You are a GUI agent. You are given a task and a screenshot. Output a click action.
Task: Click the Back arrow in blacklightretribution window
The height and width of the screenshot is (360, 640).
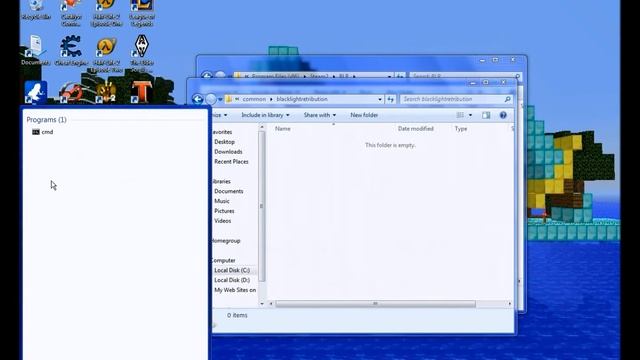198,99
